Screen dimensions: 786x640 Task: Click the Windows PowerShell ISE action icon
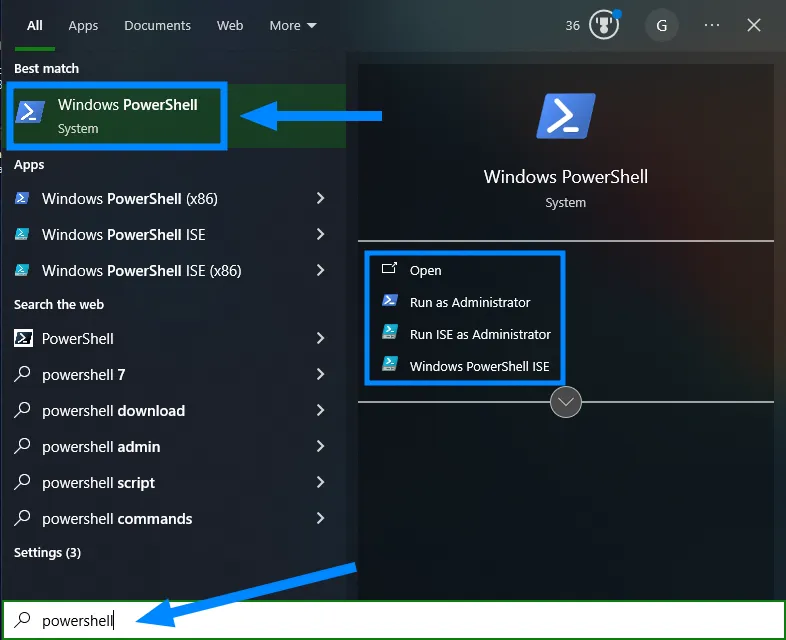(389, 364)
